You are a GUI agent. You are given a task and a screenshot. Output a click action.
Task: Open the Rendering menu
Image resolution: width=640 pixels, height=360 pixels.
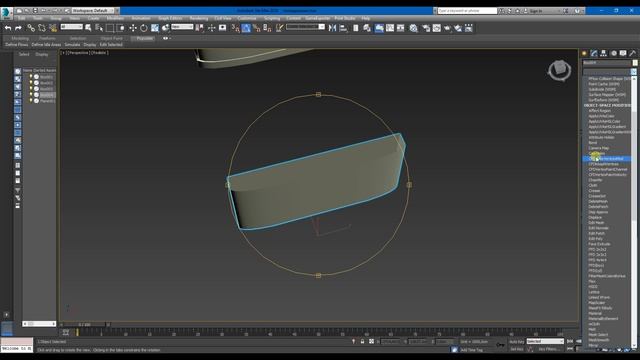199,18
